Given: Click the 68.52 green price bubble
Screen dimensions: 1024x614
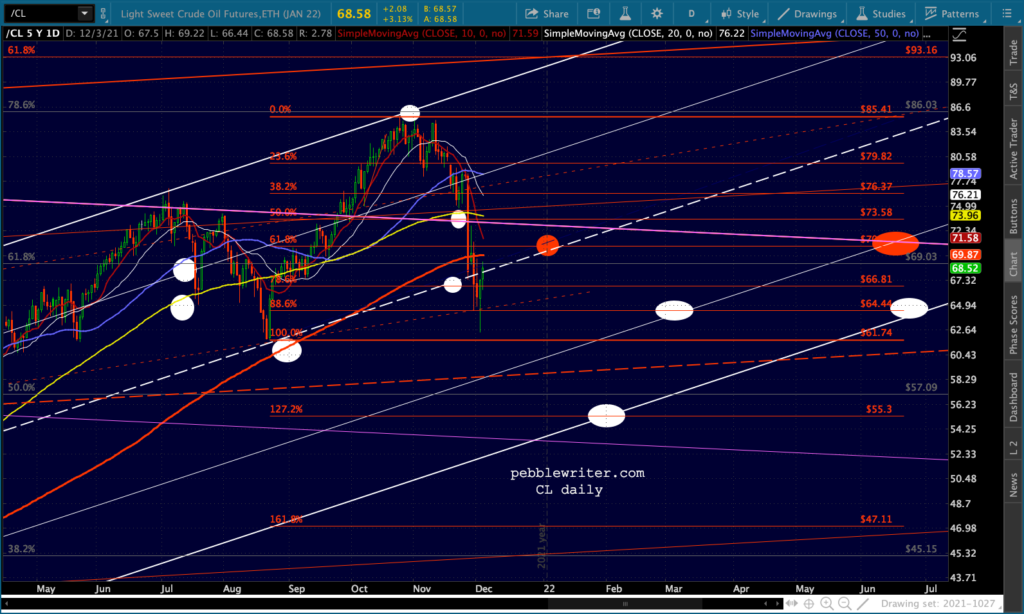Looking at the screenshot, I should click(965, 268).
